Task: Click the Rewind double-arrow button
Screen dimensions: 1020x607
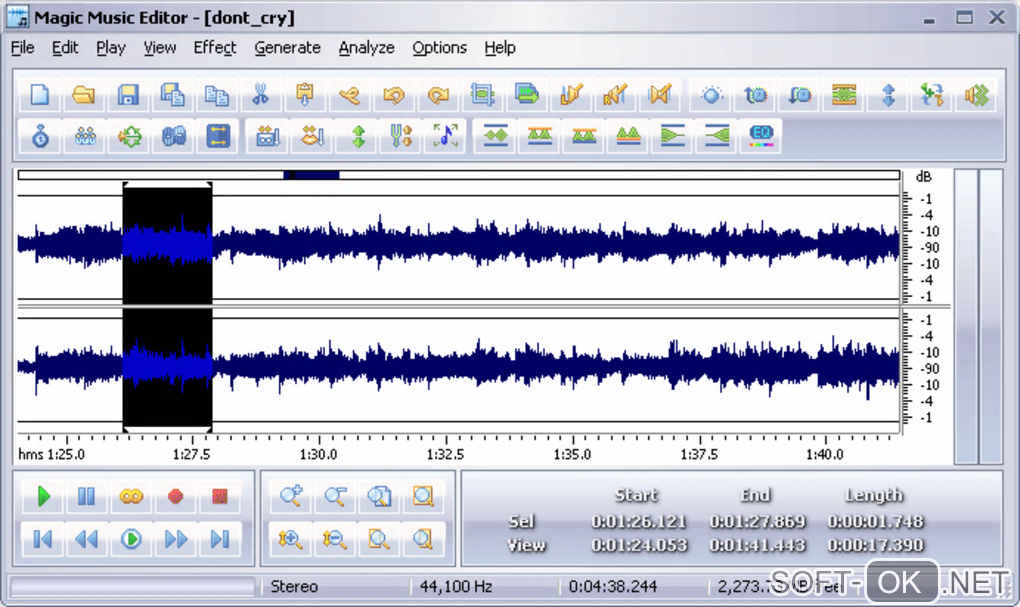Action: (x=87, y=539)
